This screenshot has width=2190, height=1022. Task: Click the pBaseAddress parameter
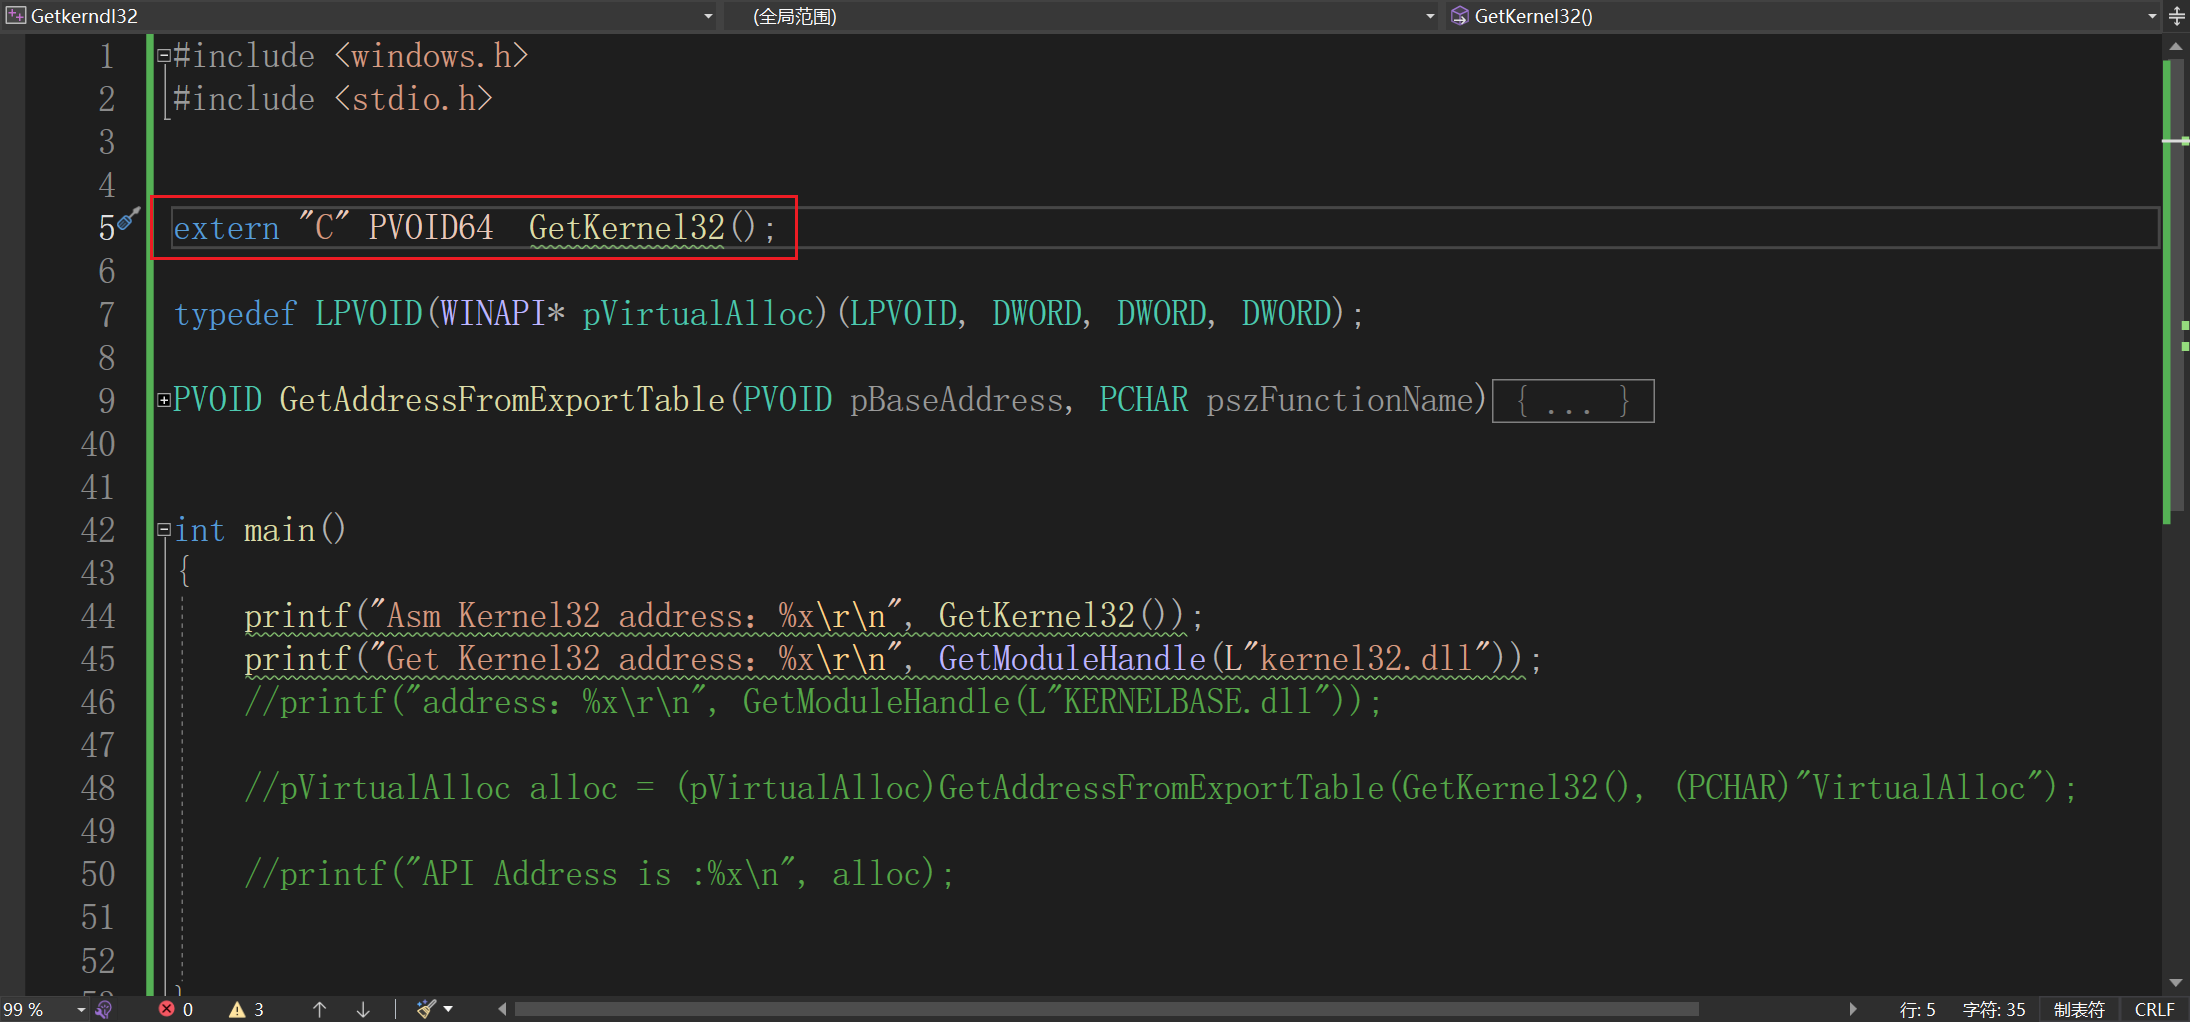coord(956,400)
